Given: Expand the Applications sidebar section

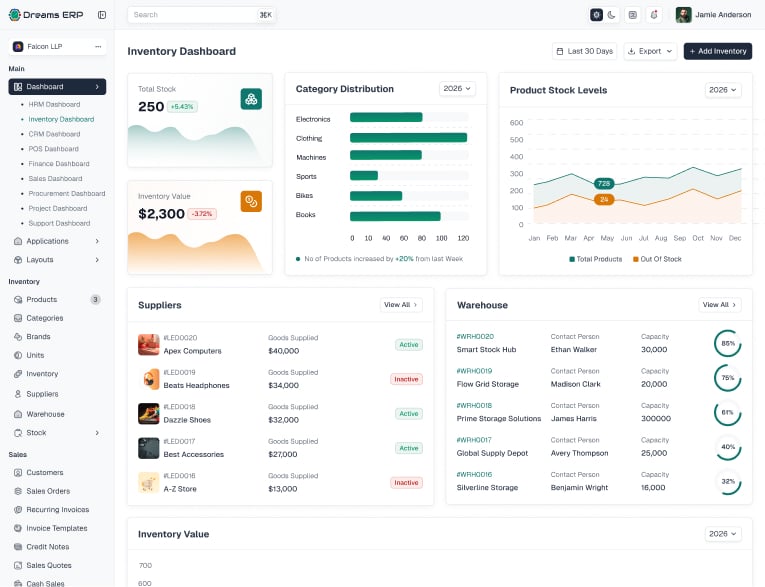Looking at the screenshot, I should coord(57,241).
